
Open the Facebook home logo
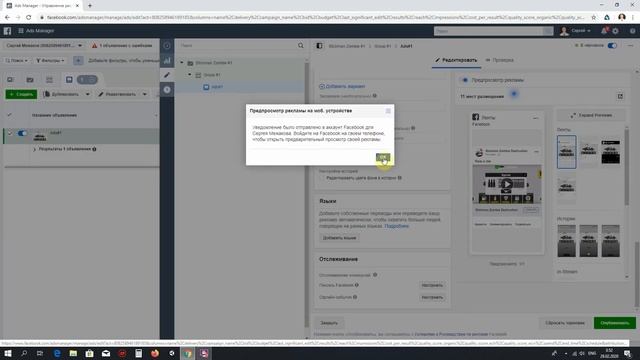[7, 31]
